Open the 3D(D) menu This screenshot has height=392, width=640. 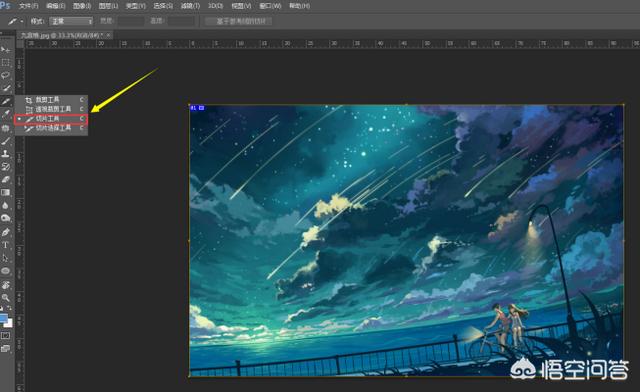(216, 6)
